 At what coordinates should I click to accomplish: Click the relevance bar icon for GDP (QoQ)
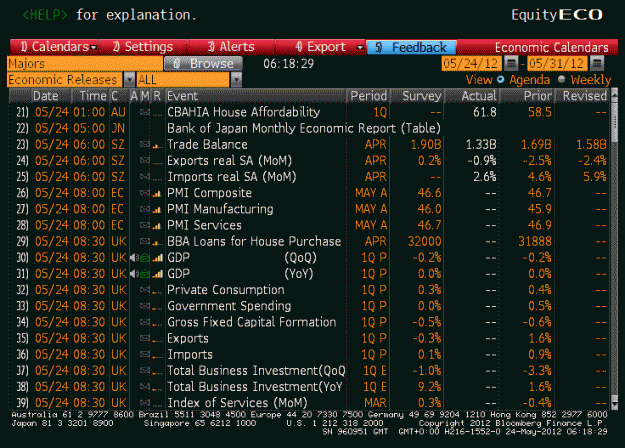(x=157, y=258)
